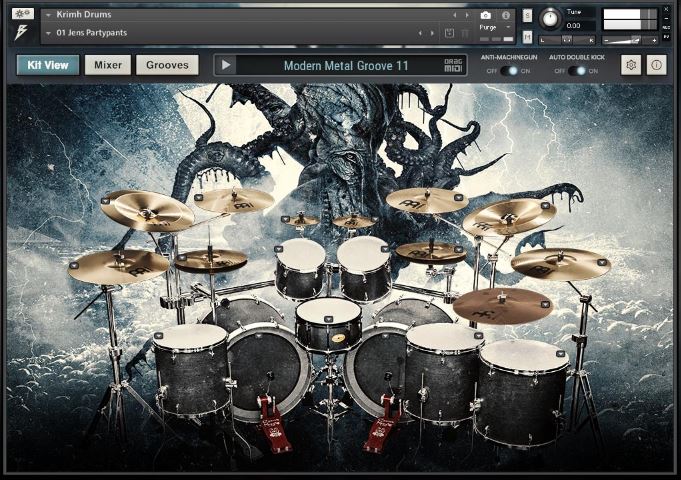Mute the instrument with M button
The width and height of the screenshot is (681, 480).
[x=527, y=37]
